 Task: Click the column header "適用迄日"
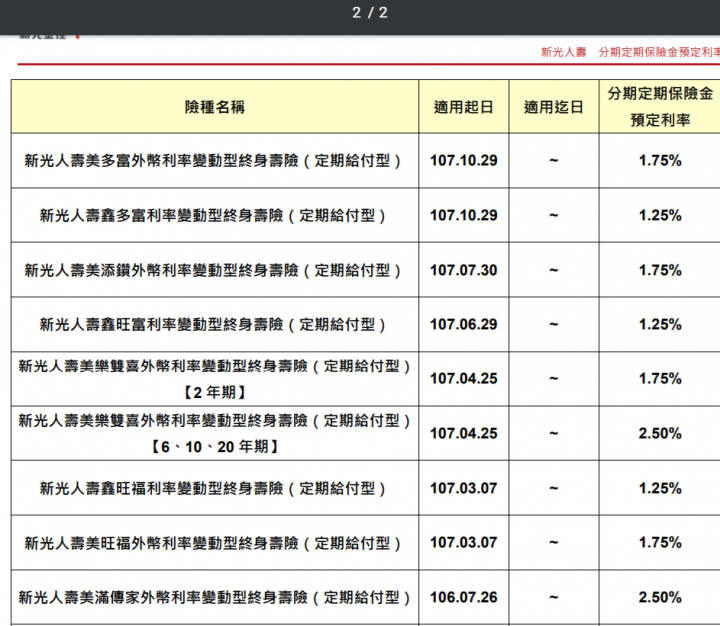553,107
